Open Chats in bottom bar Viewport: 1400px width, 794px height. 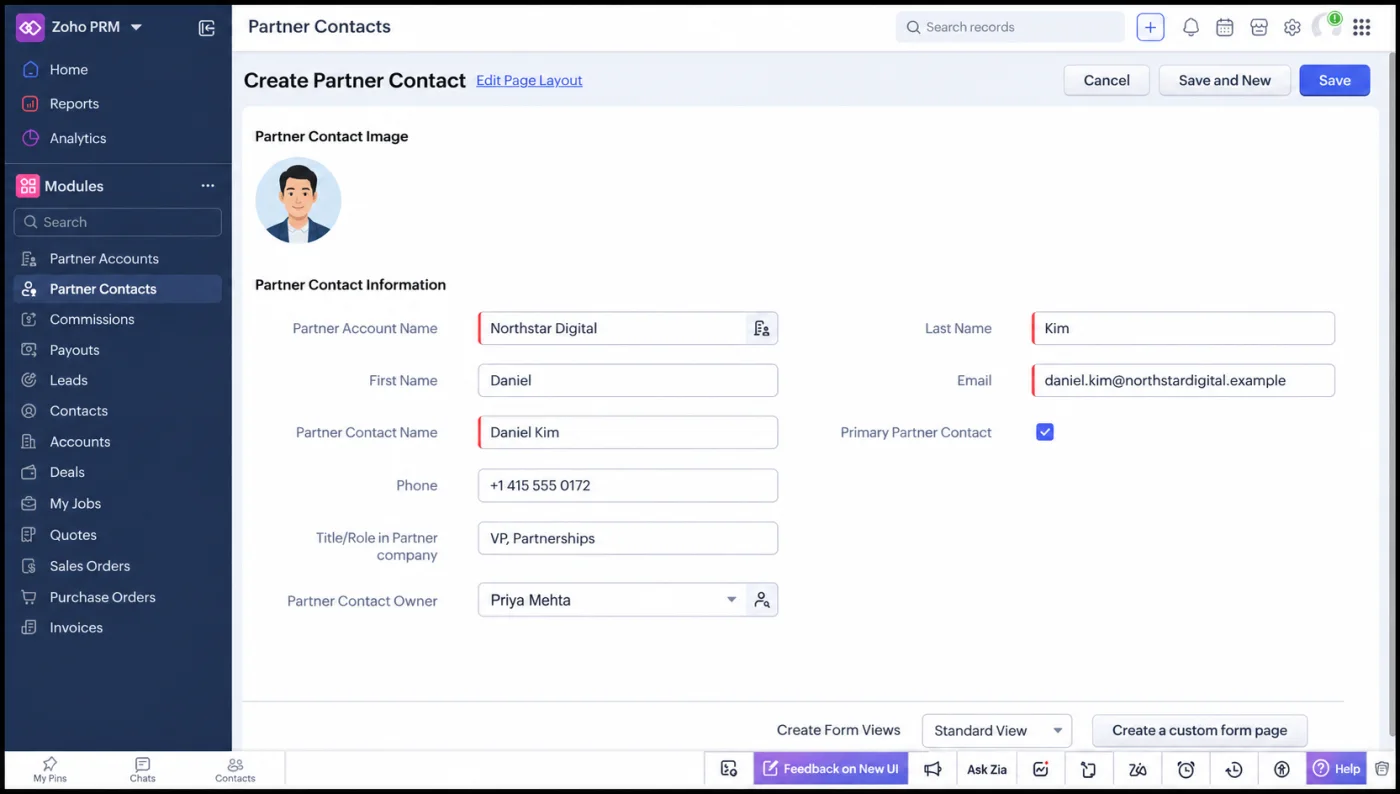(143, 770)
